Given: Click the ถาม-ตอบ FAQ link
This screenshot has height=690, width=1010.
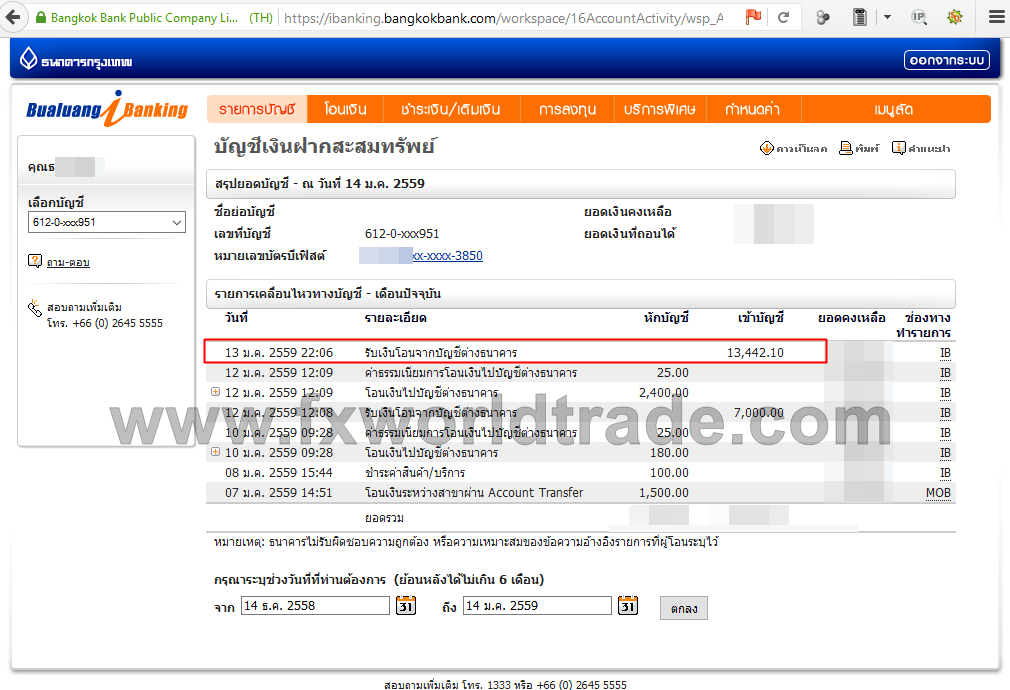Looking at the screenshot, I should pyautogui.click(x=68, y=262).
